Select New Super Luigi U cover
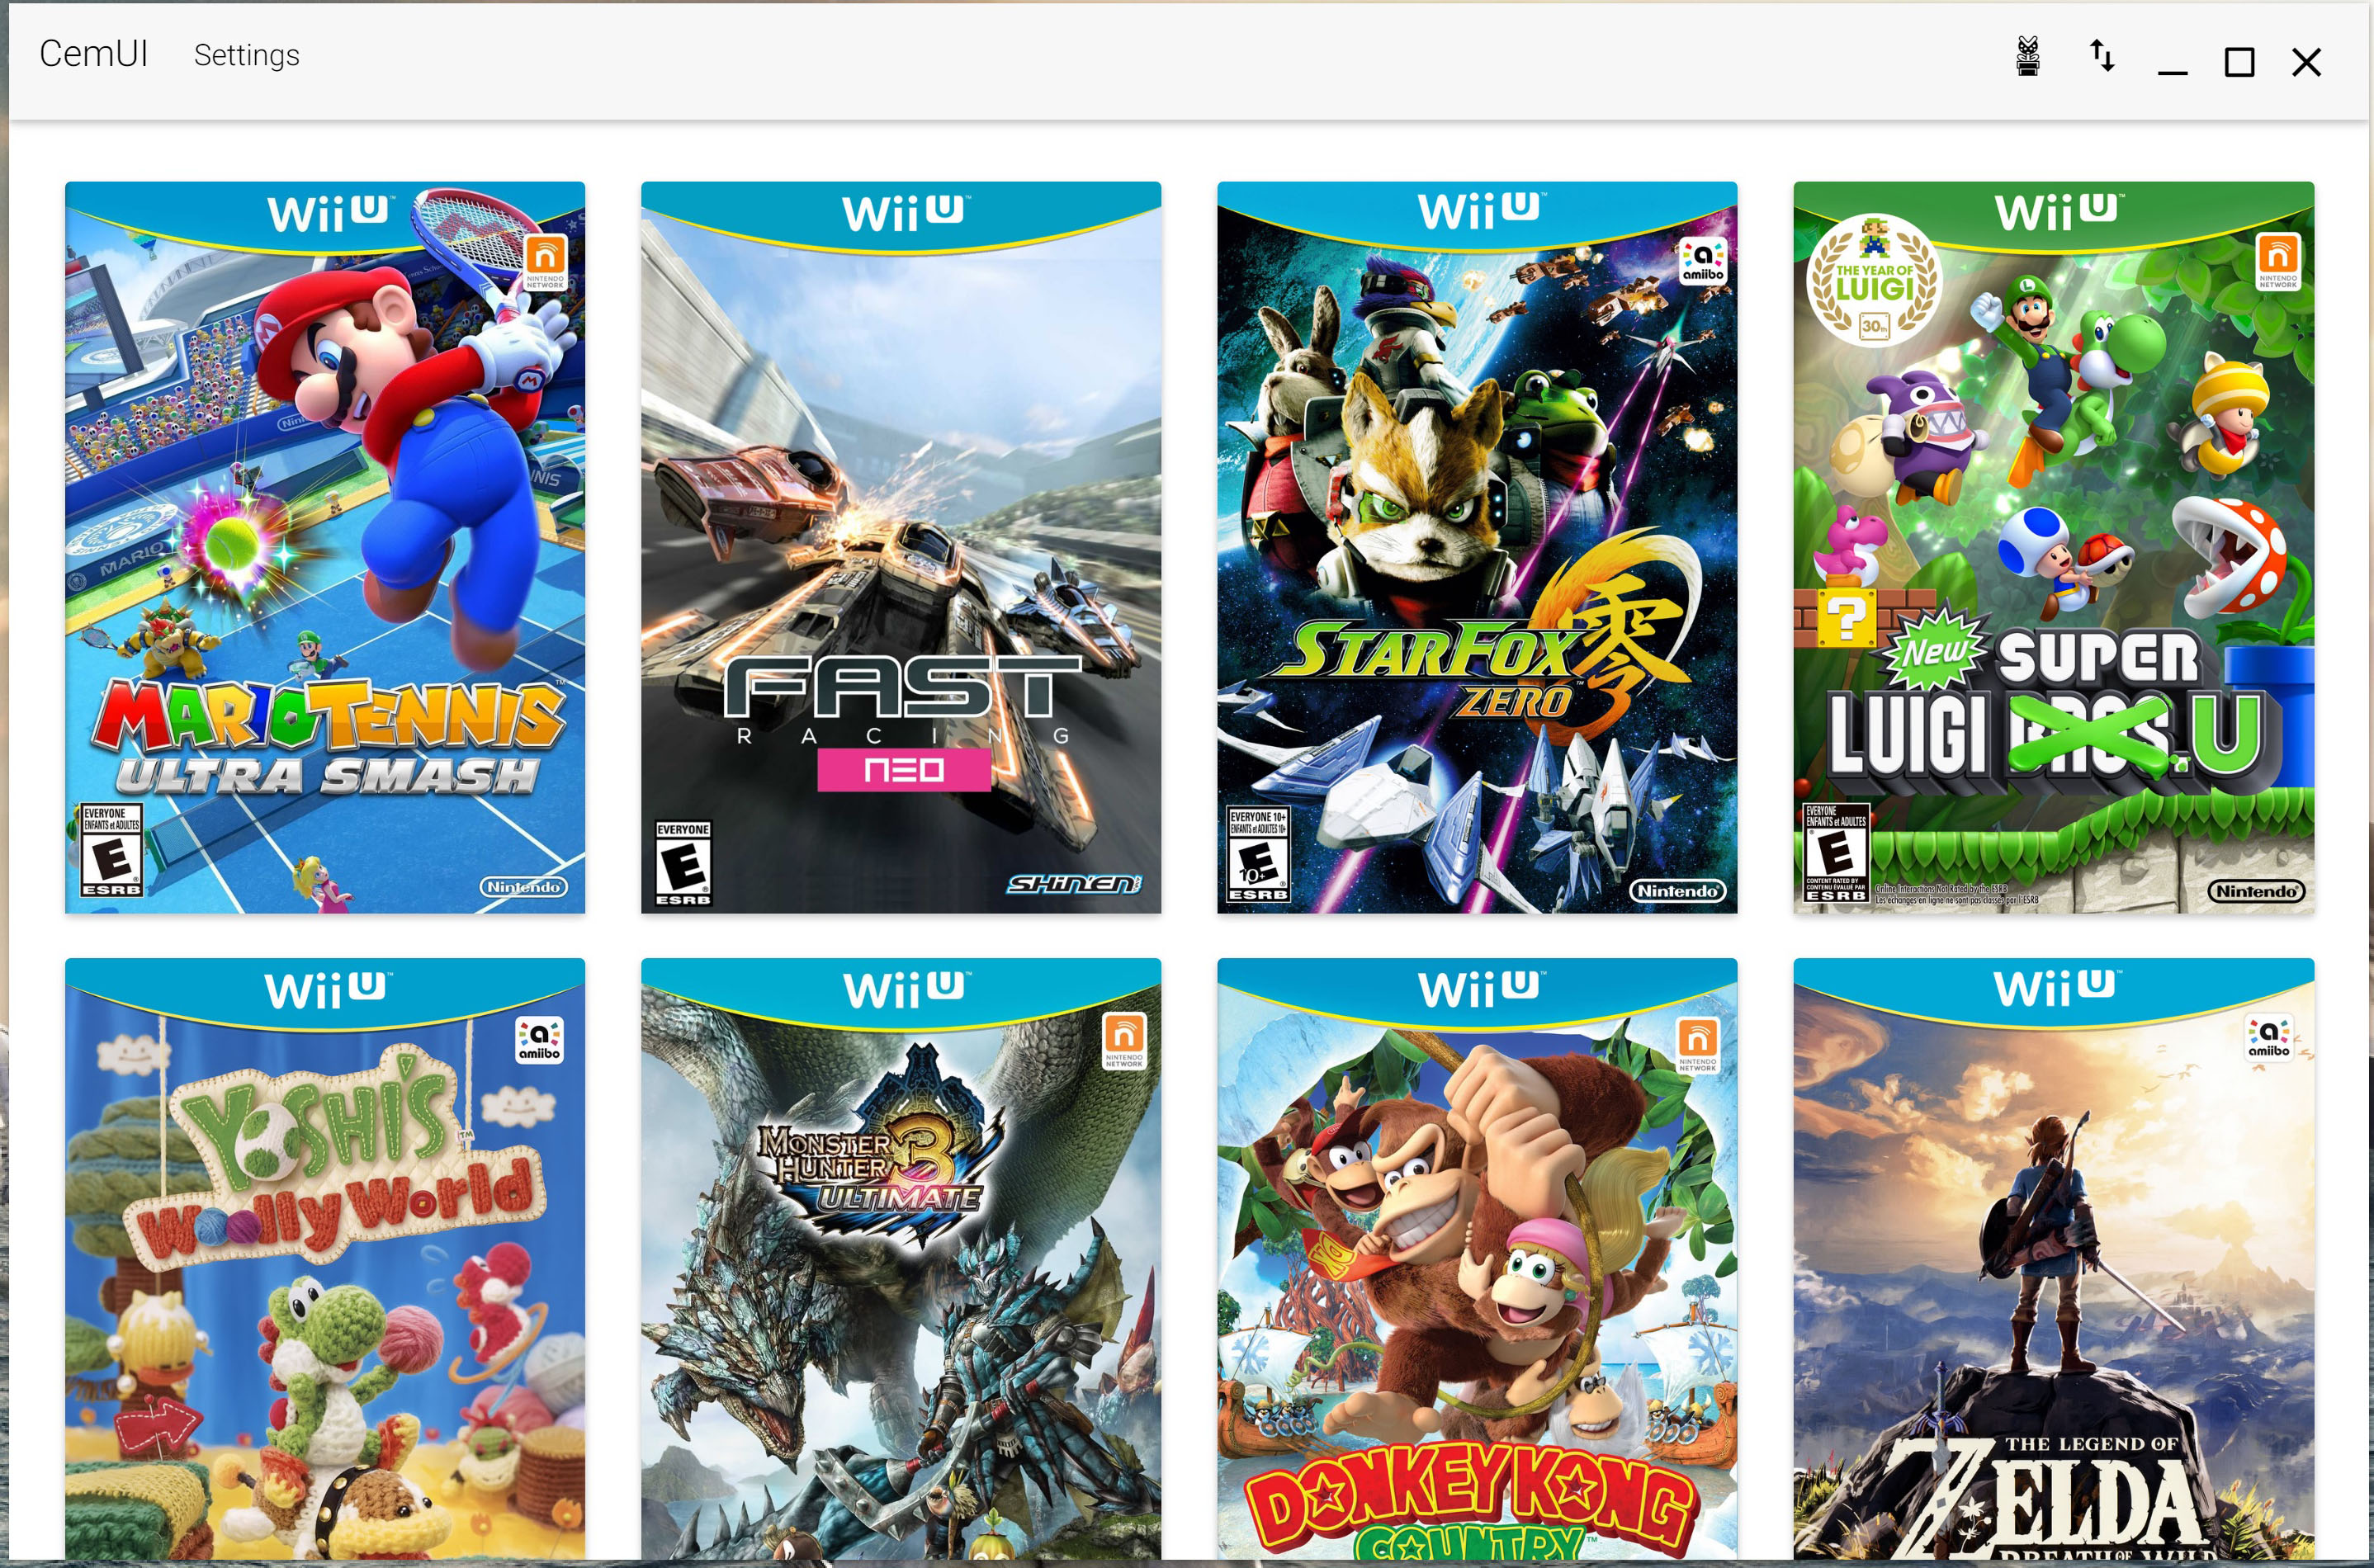Viewport: 2374px width, 1568px height. [2053, 547]
